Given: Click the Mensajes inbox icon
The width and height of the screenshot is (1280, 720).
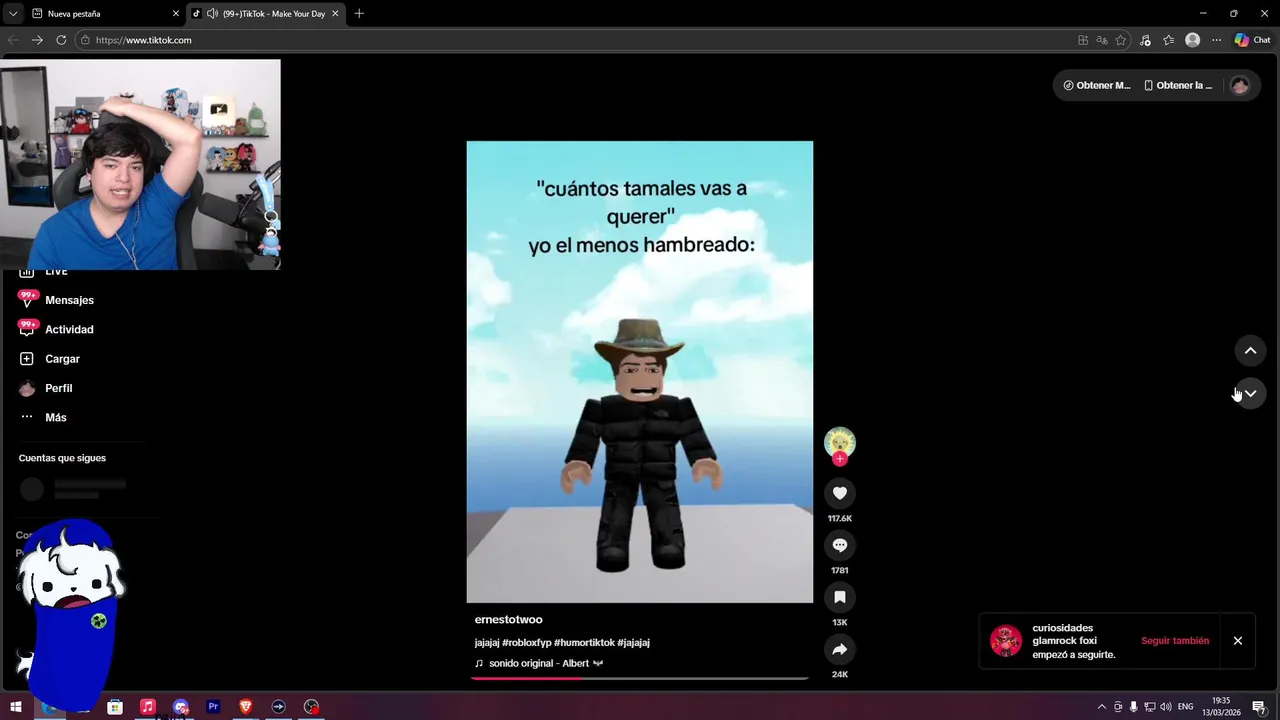Looking at the screenshot, I should point(27,300).
